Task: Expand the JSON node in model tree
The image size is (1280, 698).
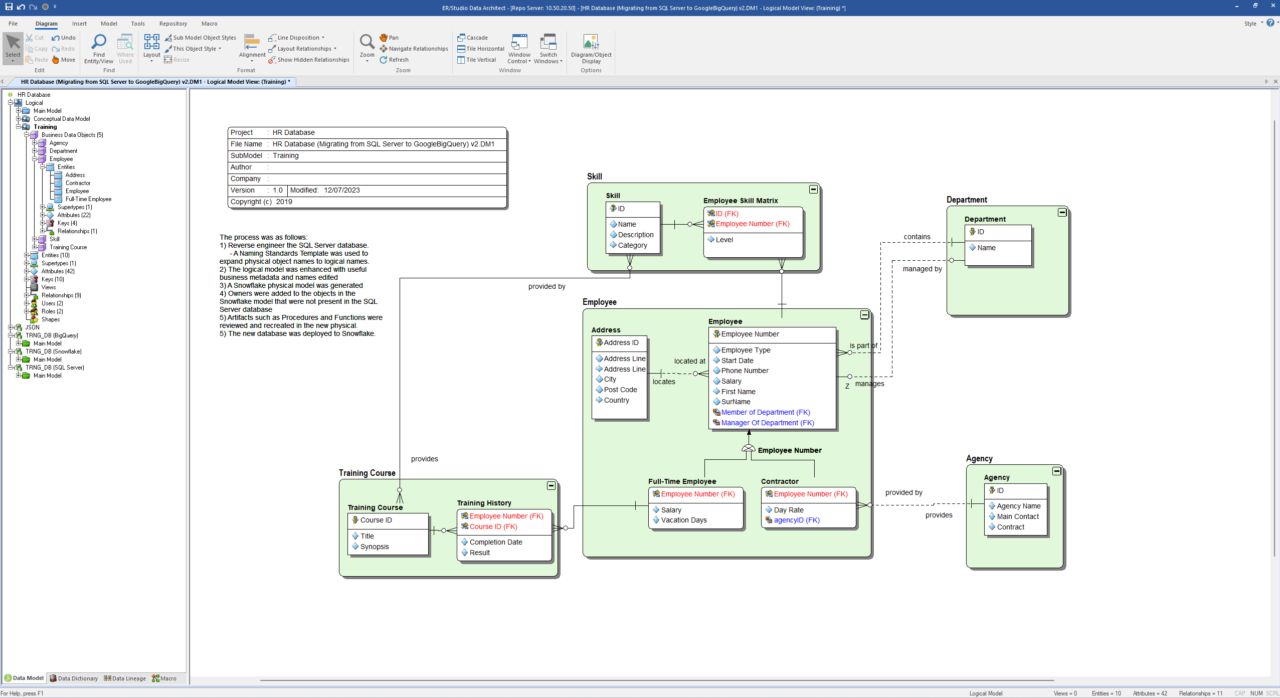Action: point(10,327)
